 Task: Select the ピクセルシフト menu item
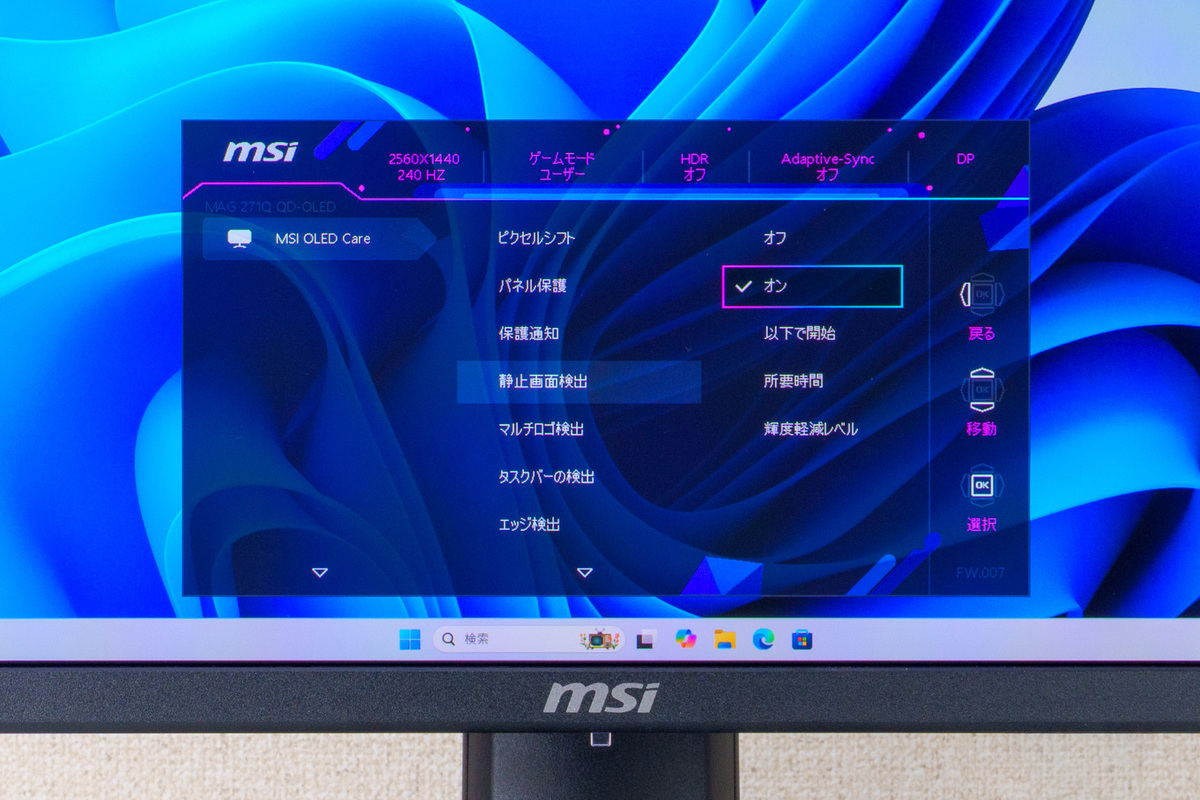point(537,239)
